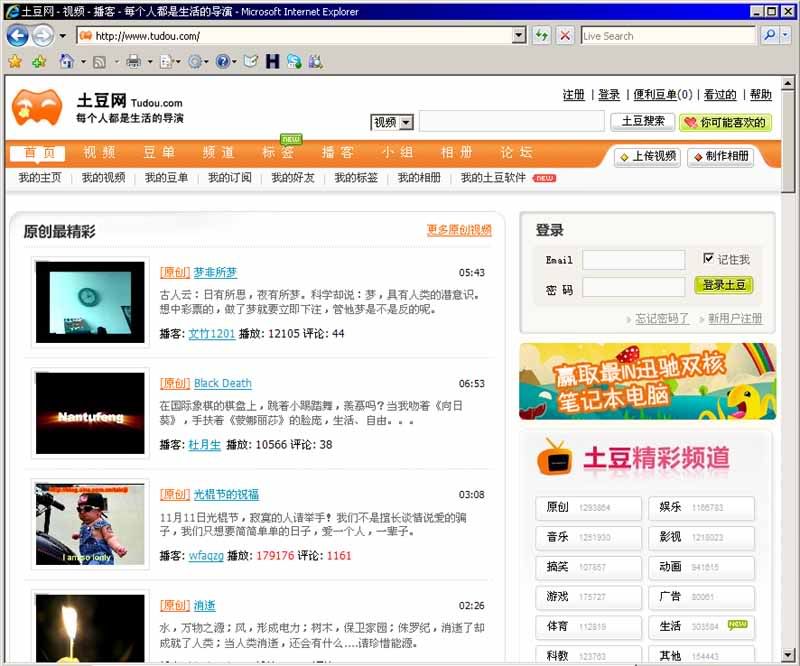Screen dimensions: 800x666
Task: Open the 光棍节的祝福 video thumbnail
Action: [90, 525]
